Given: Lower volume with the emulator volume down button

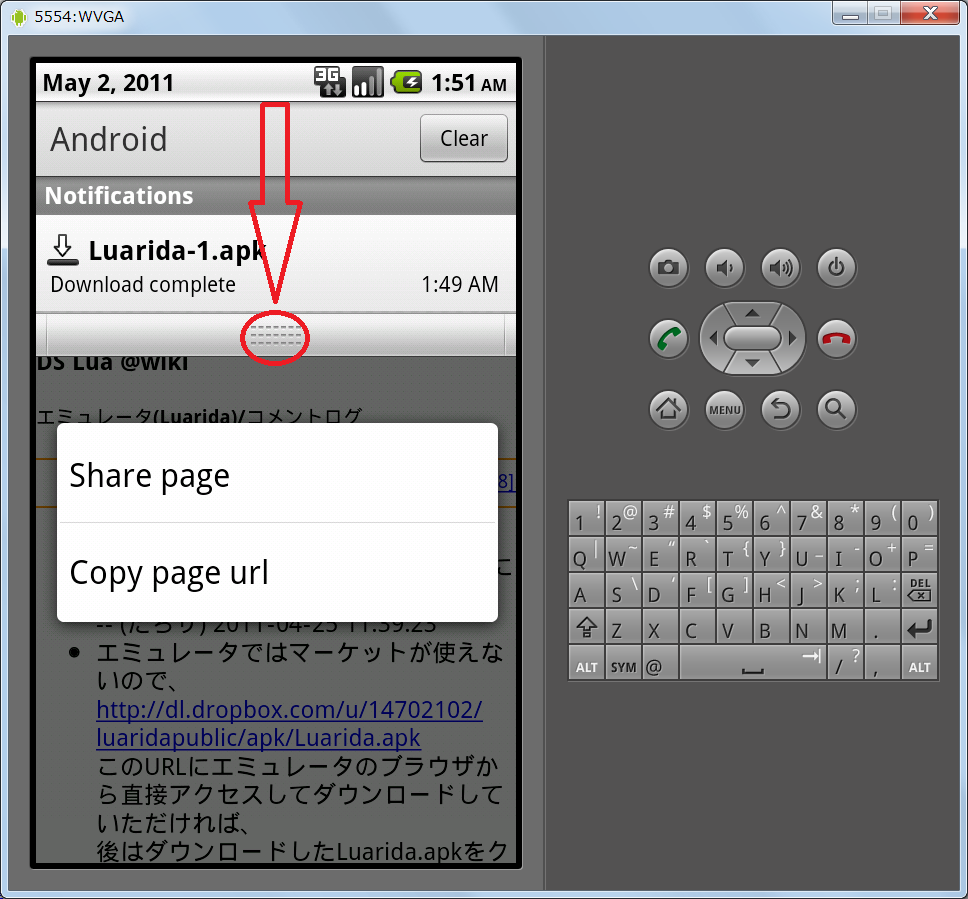Looking at the screenshot, I should click(x=725, y=267).
